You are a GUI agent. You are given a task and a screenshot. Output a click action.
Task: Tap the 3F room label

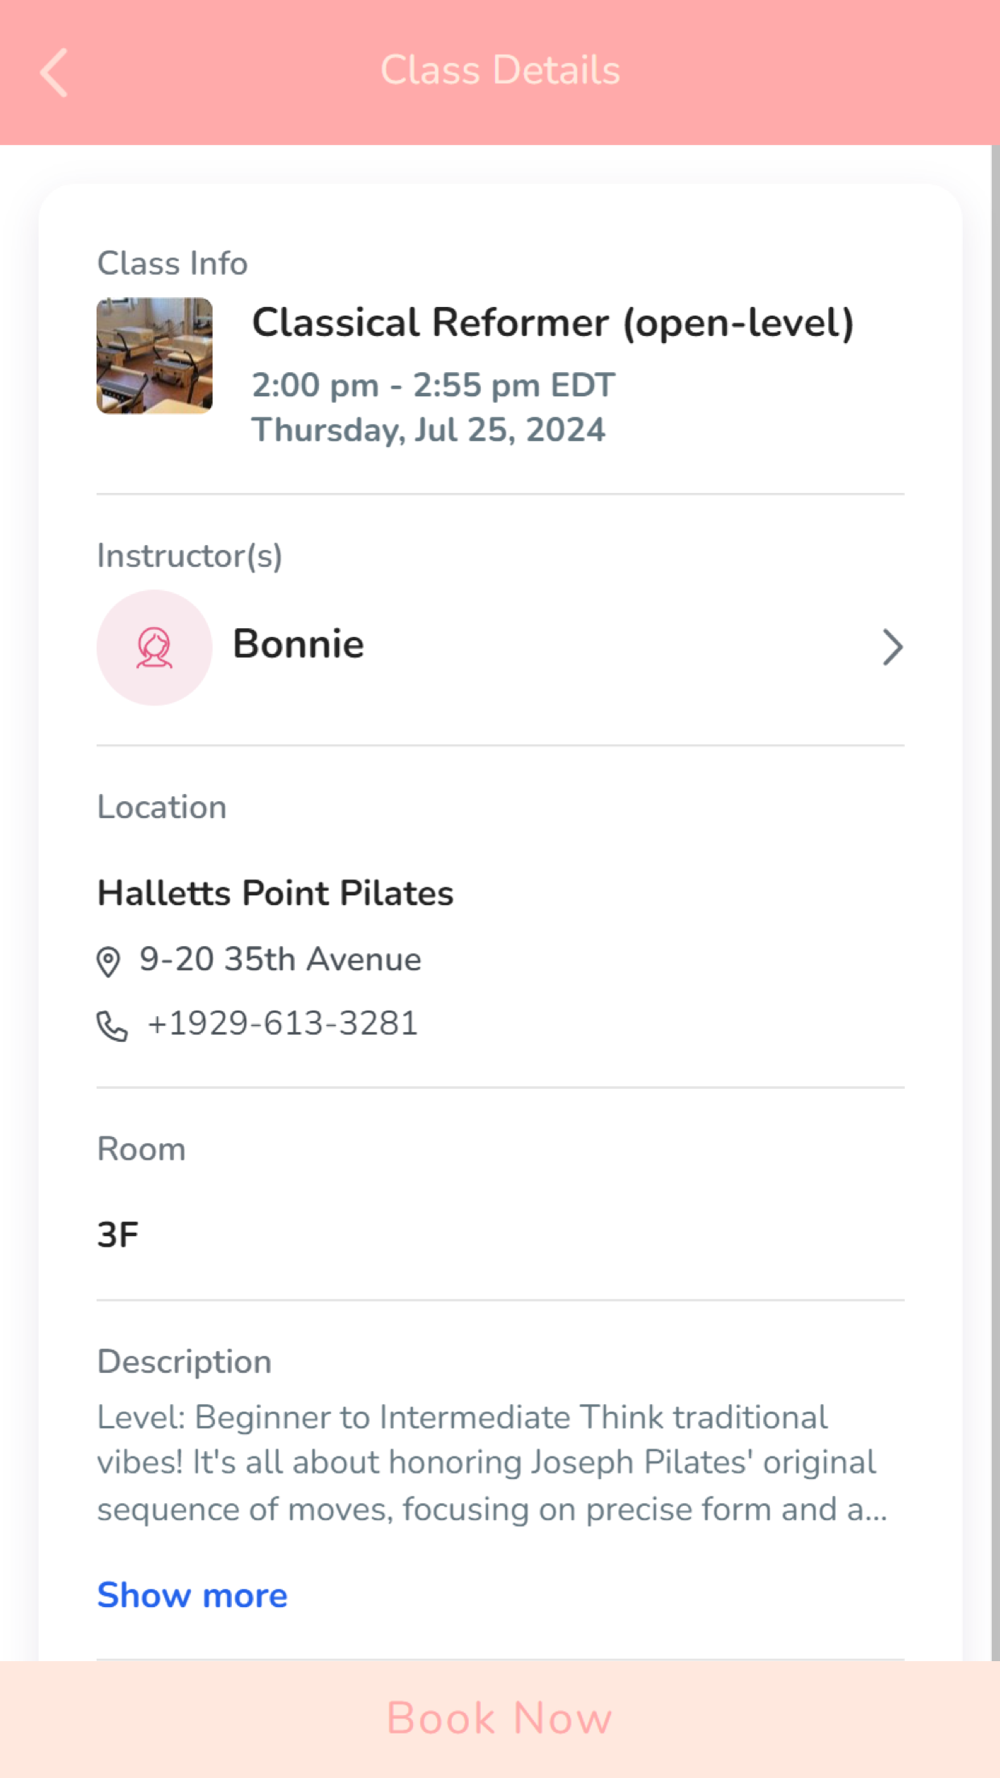(x=118, y=1234)
